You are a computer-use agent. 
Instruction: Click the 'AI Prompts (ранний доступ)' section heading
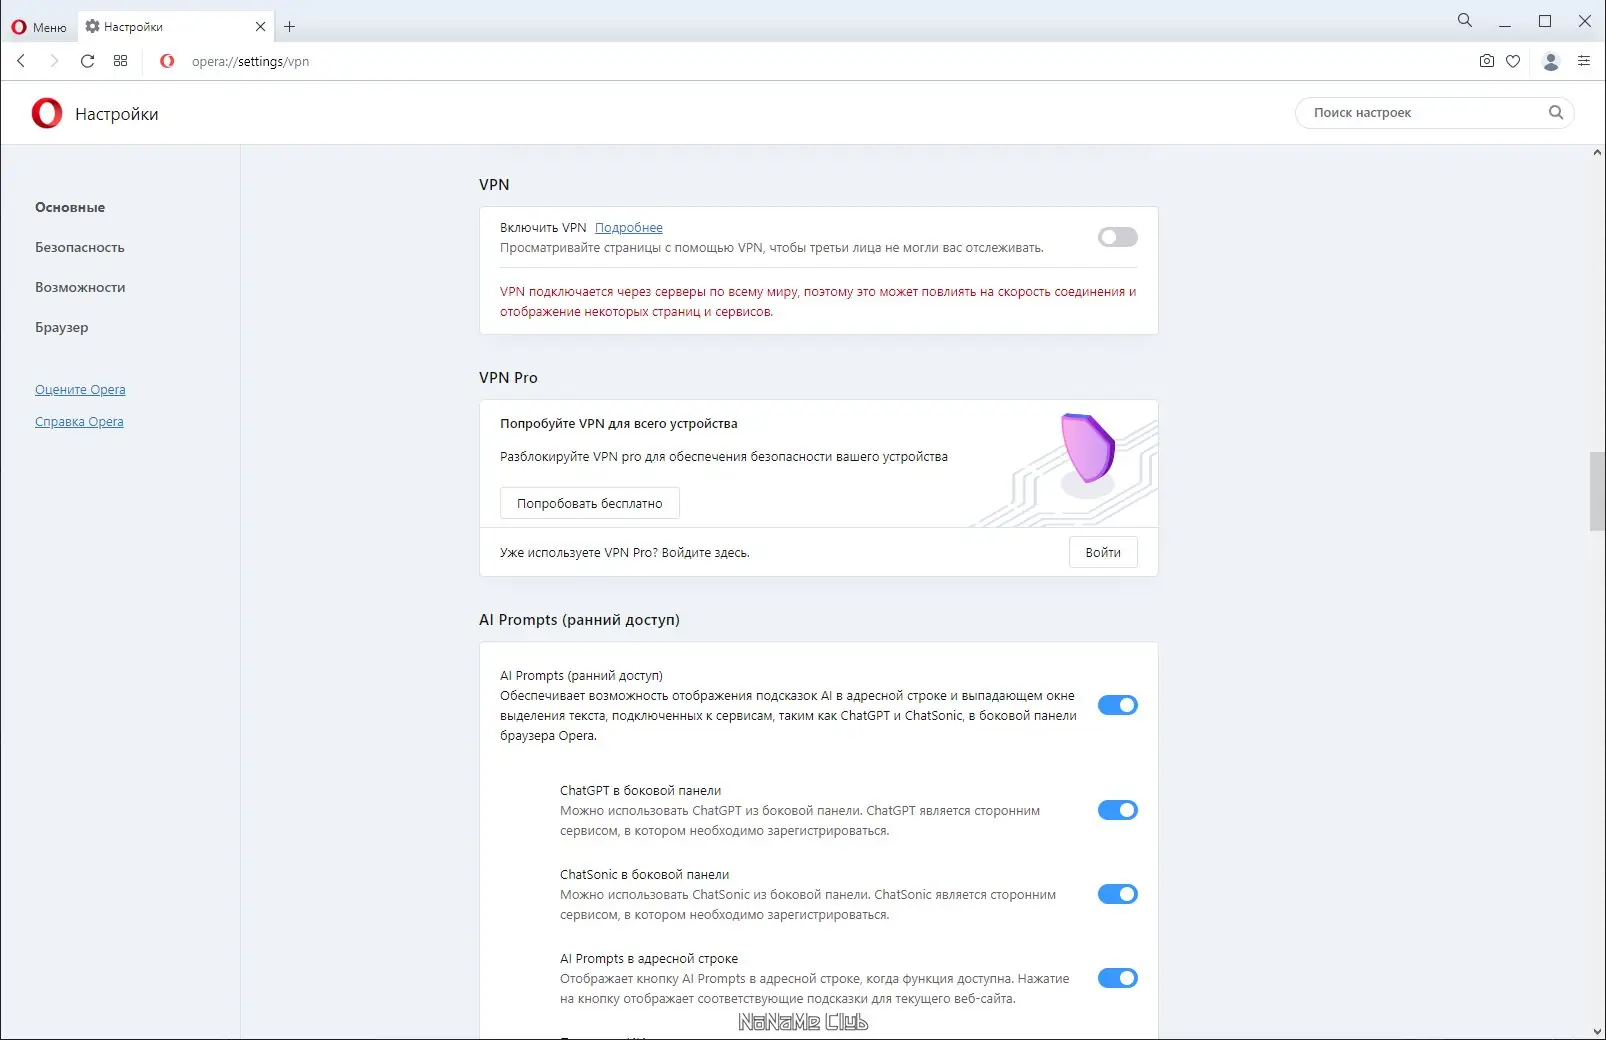click(580, 620)
